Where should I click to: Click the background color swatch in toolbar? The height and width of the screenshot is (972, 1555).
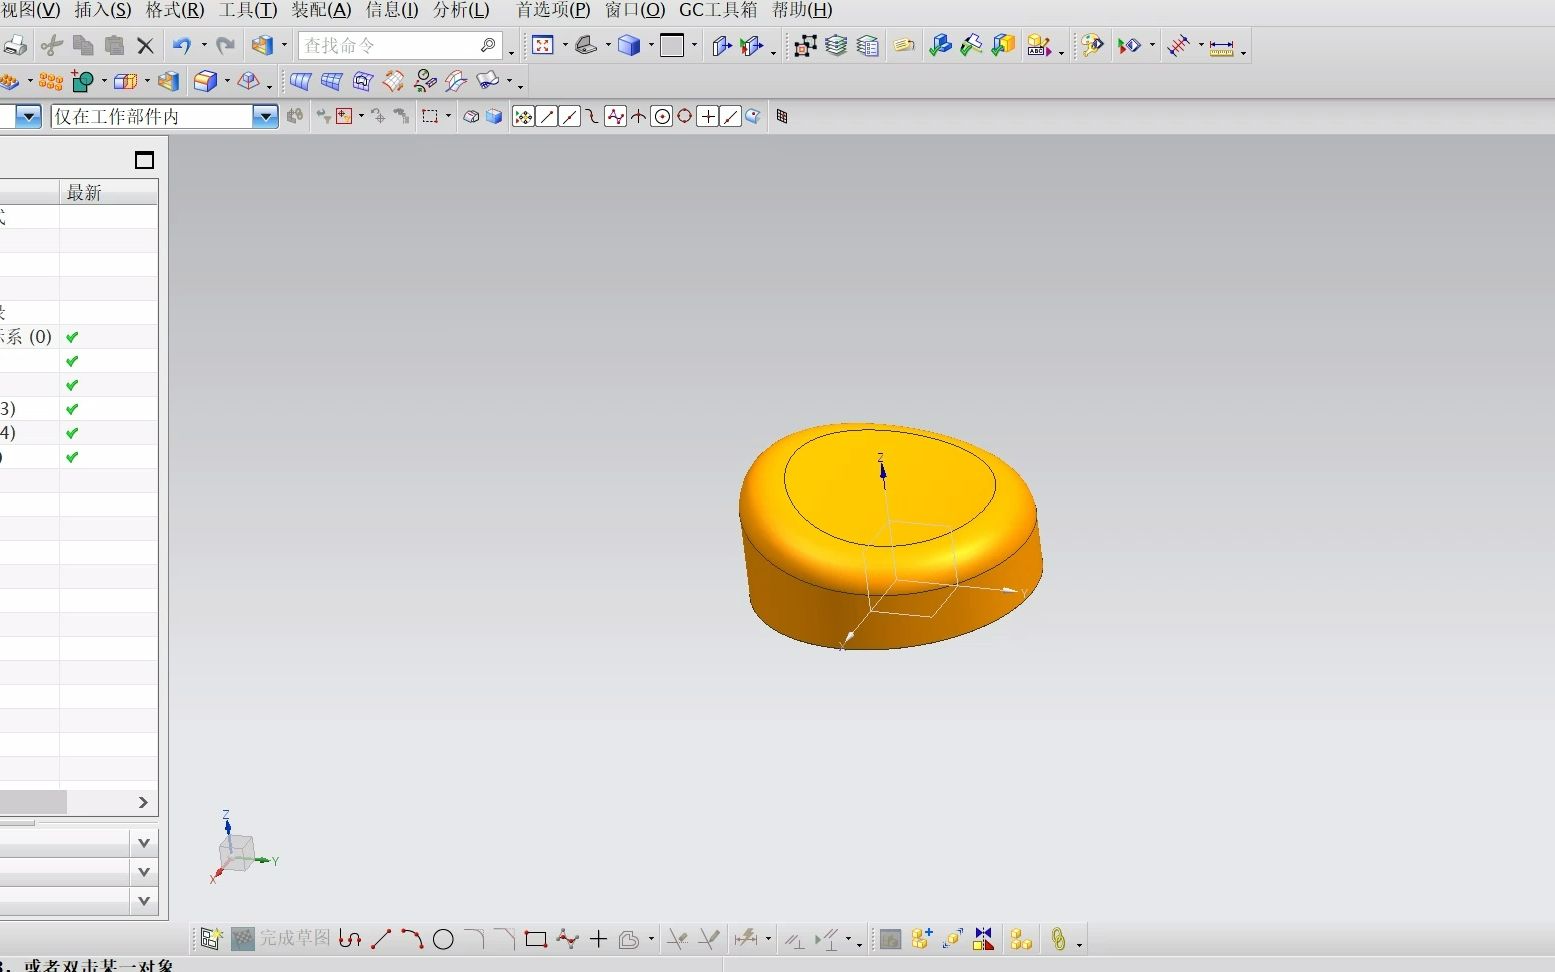pos(673,45)
